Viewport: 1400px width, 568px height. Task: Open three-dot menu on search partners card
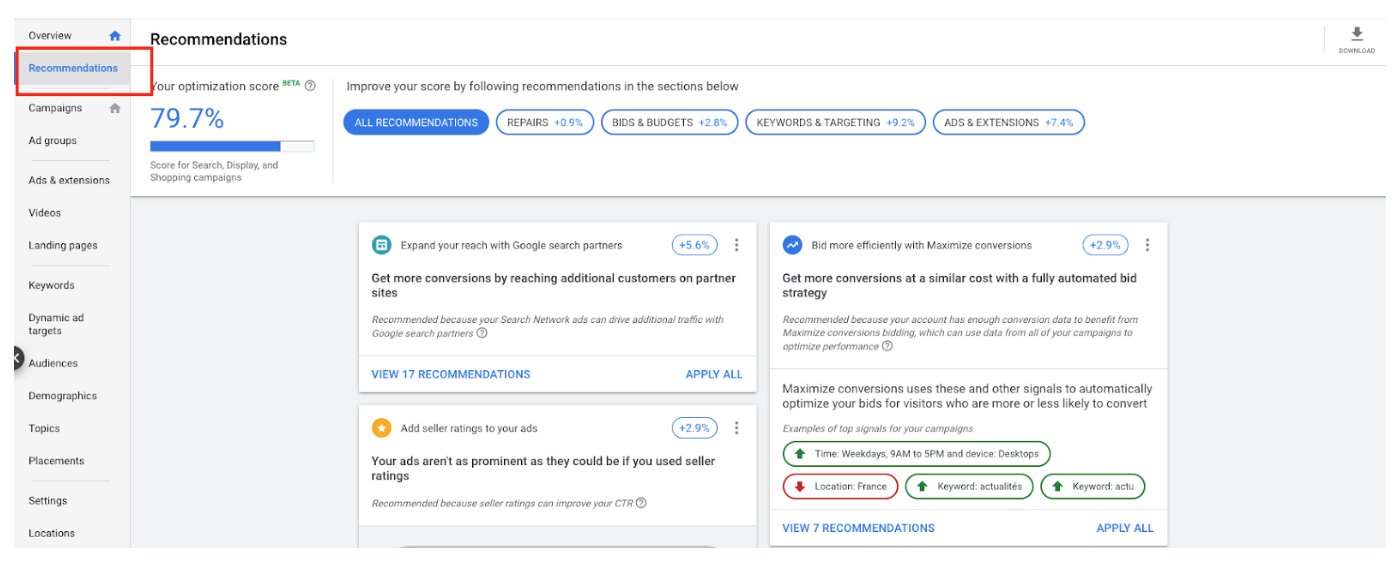pos(737,245)
